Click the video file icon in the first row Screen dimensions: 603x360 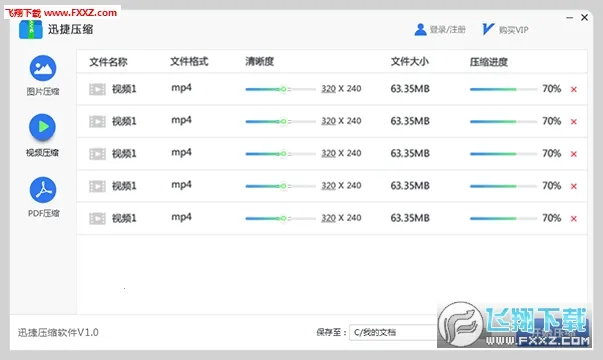coord(97,89)
